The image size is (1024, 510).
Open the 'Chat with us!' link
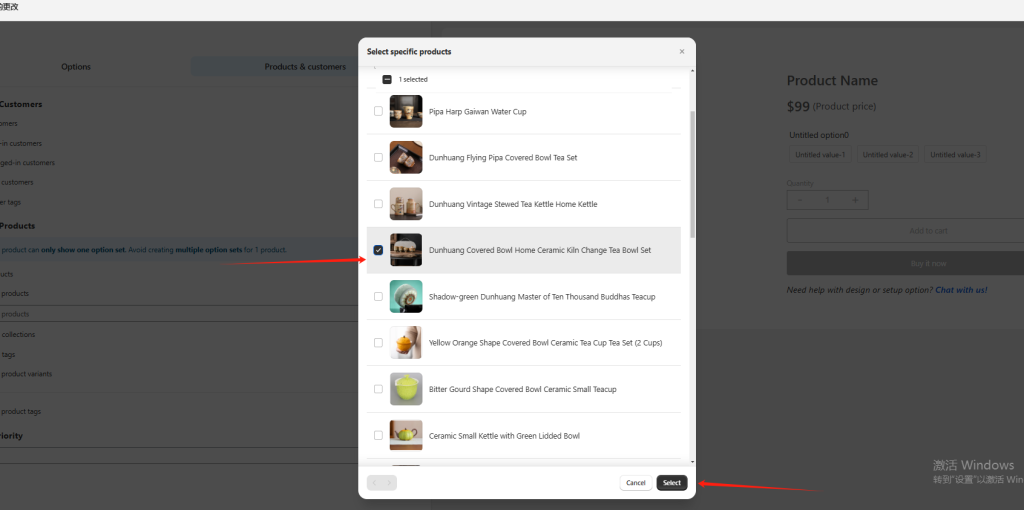coord(961,290)
